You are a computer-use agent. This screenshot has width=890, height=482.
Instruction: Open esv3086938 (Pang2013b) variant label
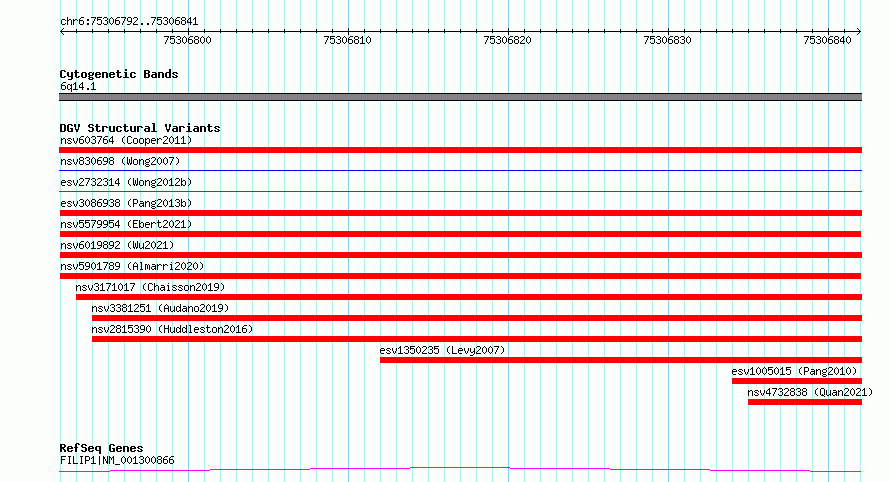pos(126,203)
